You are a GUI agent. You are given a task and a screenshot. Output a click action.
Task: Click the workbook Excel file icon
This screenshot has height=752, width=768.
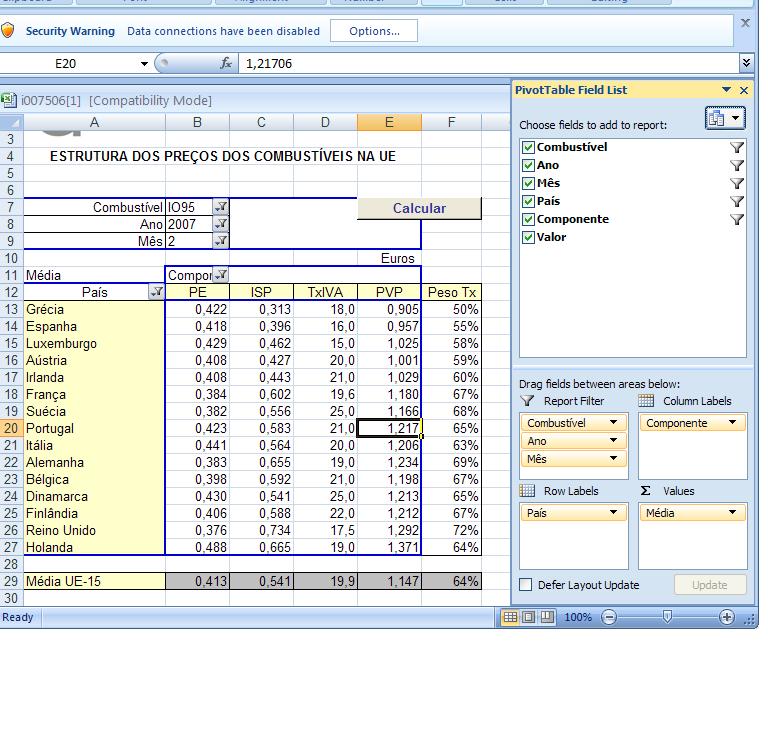click(x=8, y=100)
